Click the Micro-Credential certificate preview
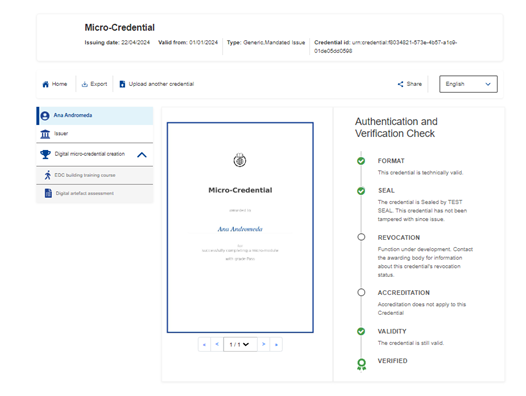 (x=240, y=228)
